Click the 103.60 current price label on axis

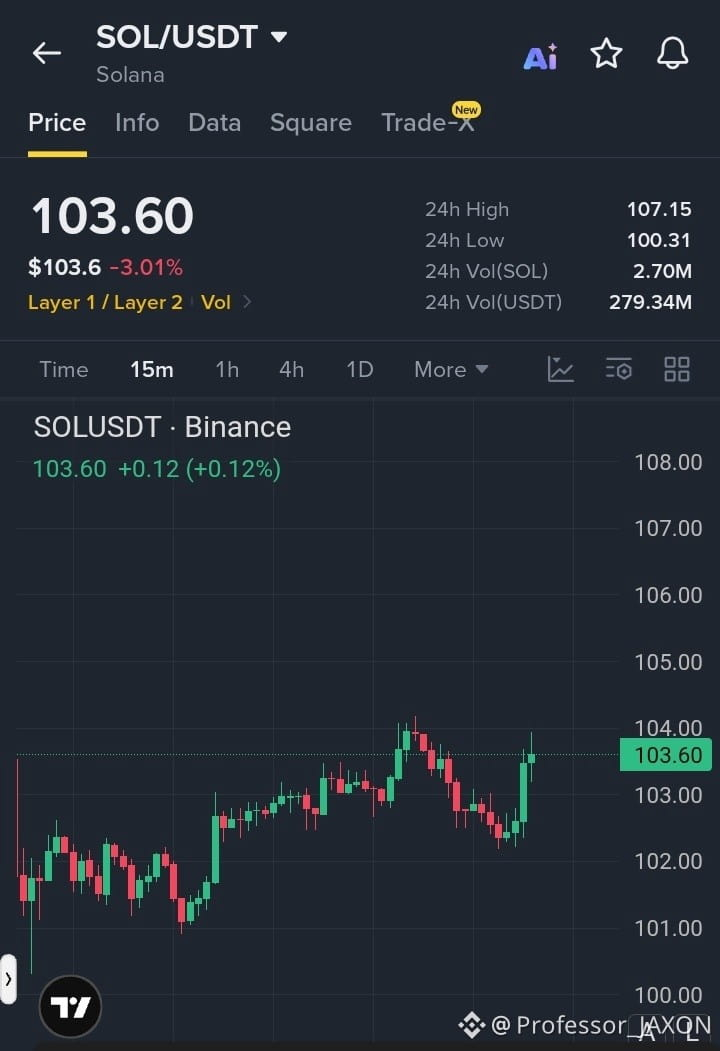point(666,755)
